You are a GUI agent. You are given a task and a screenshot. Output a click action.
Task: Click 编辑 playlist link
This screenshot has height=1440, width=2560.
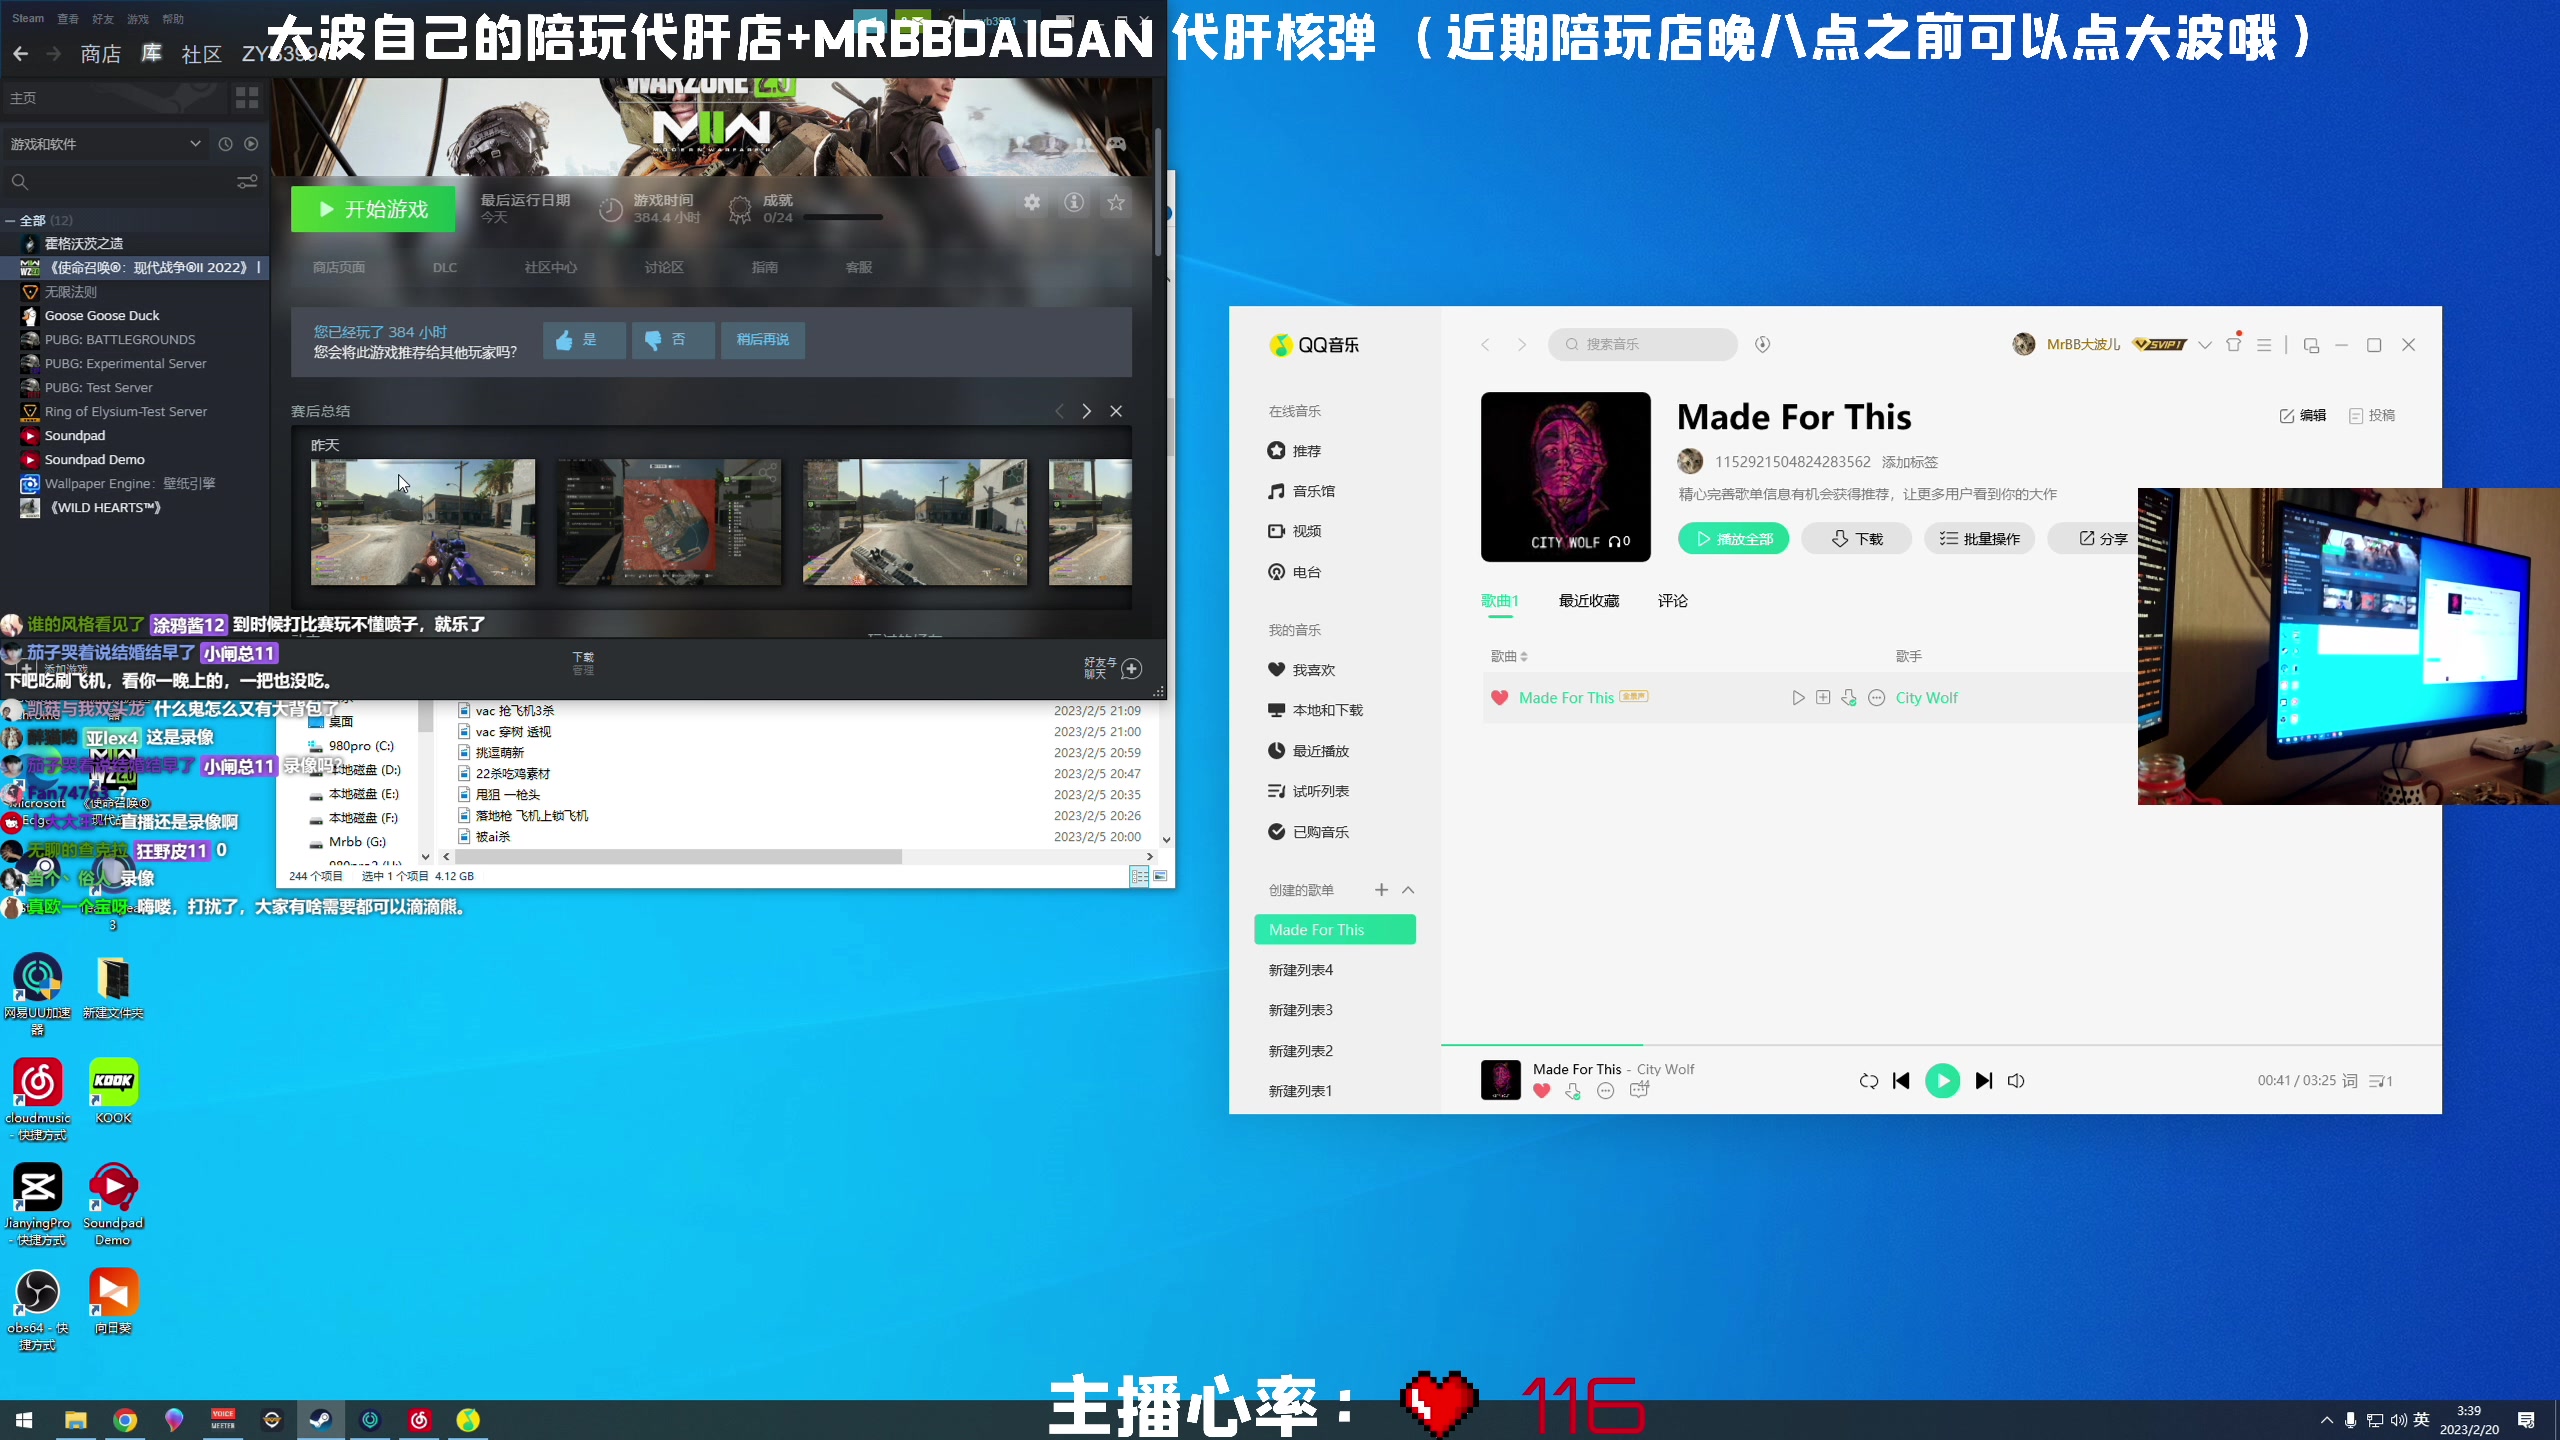(x=2302, y=415)
